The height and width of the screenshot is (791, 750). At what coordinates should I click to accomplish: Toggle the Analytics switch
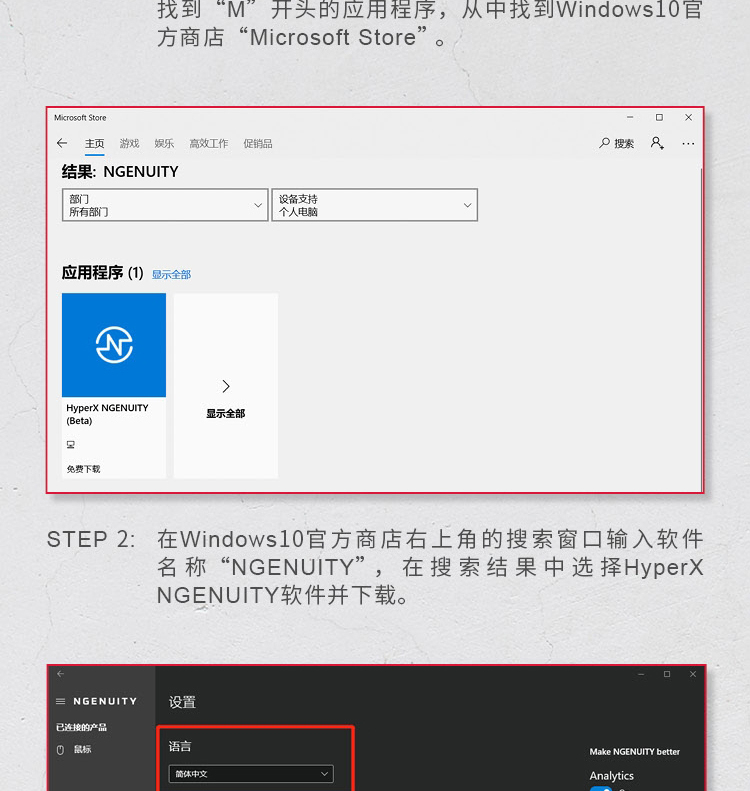coord(601,788)
